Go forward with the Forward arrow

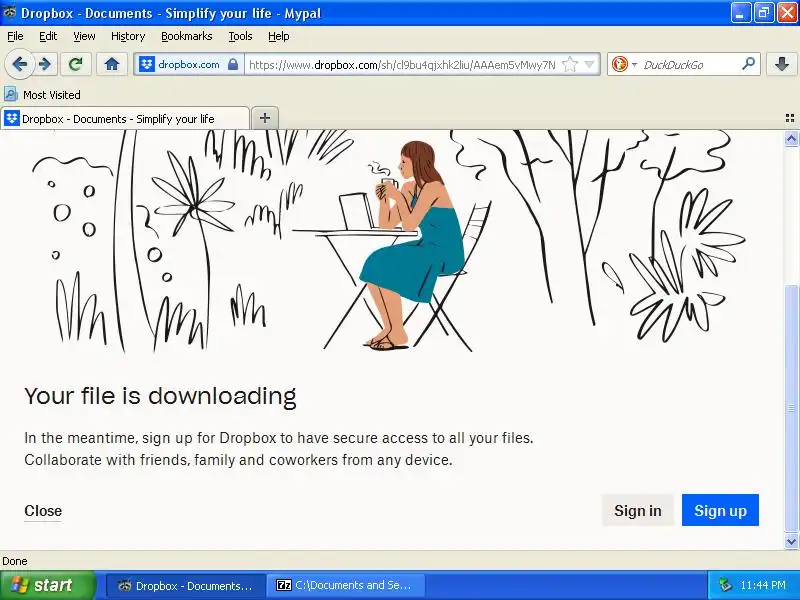point(45,64)
